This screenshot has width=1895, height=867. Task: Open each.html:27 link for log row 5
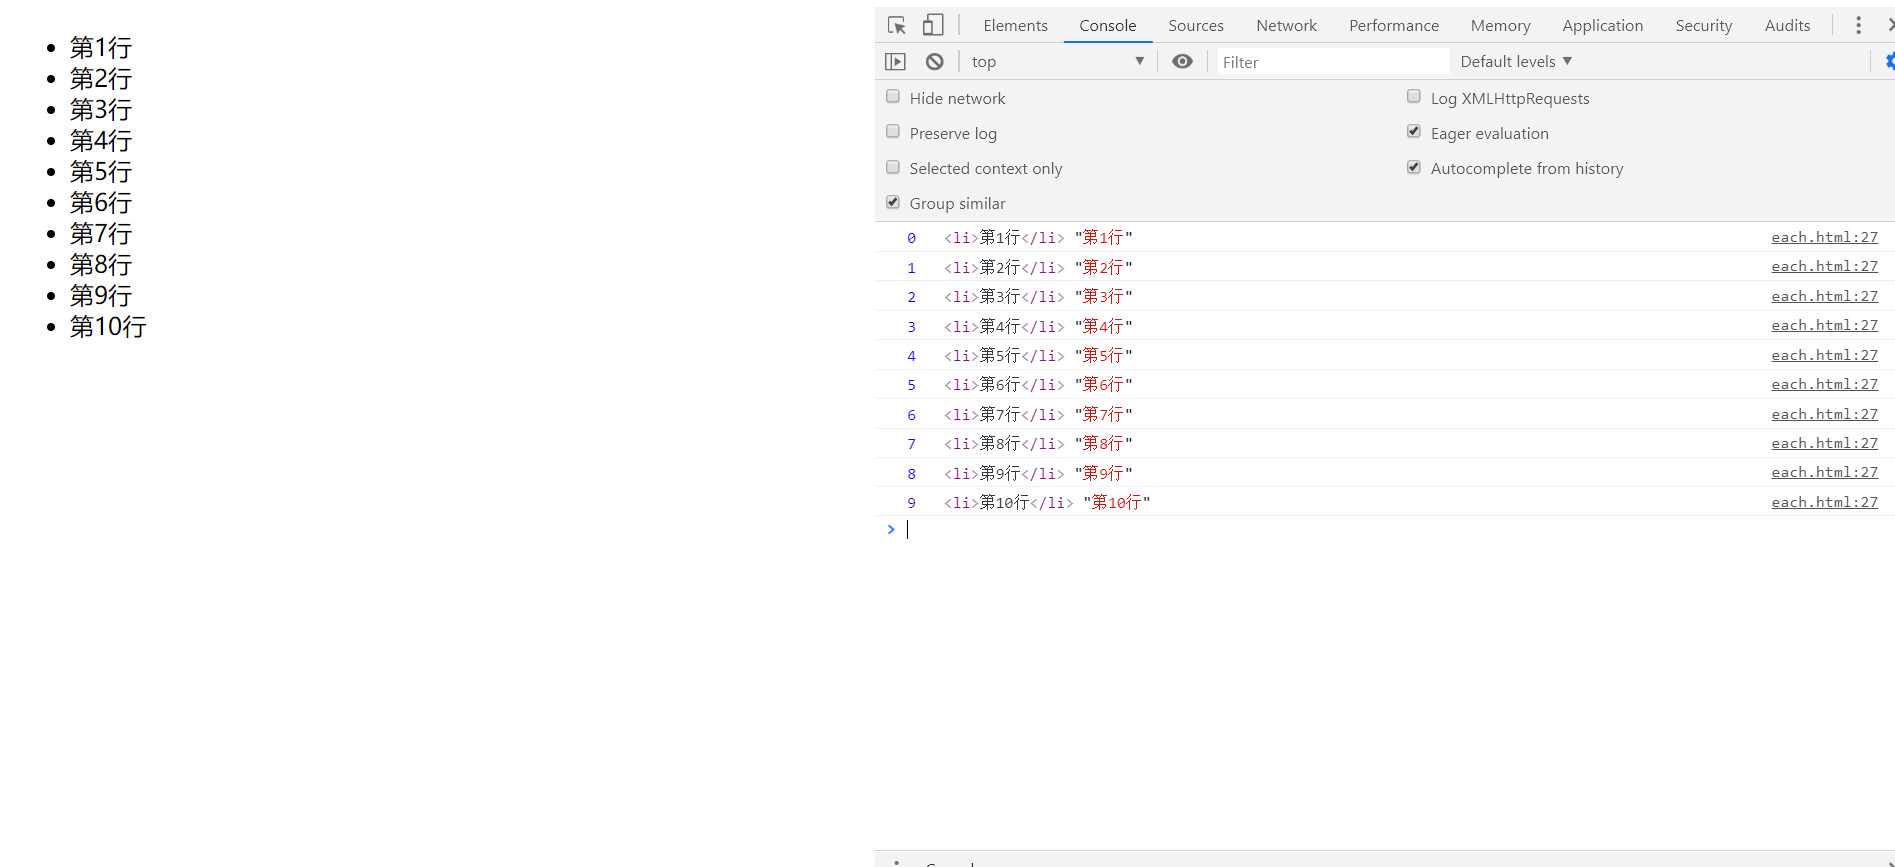pyautogui.click(x=1824, y=384)
